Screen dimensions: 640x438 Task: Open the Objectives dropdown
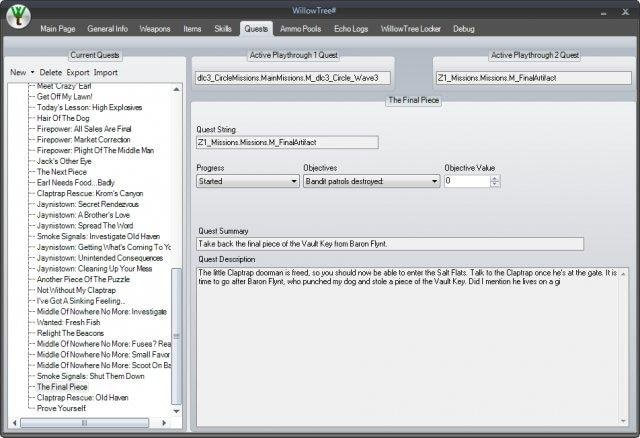[x=371, y=181]
